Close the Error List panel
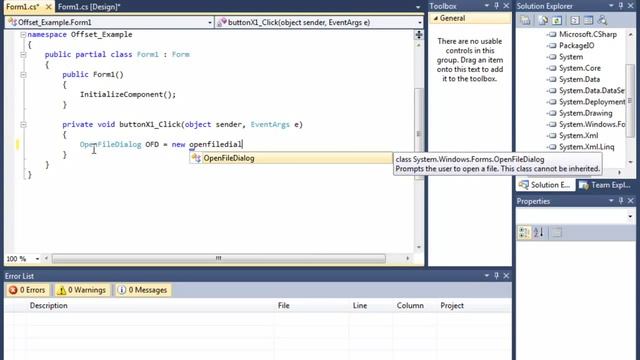Image resolution: width=640 pixels, height=360 pixels. point(507,276)
